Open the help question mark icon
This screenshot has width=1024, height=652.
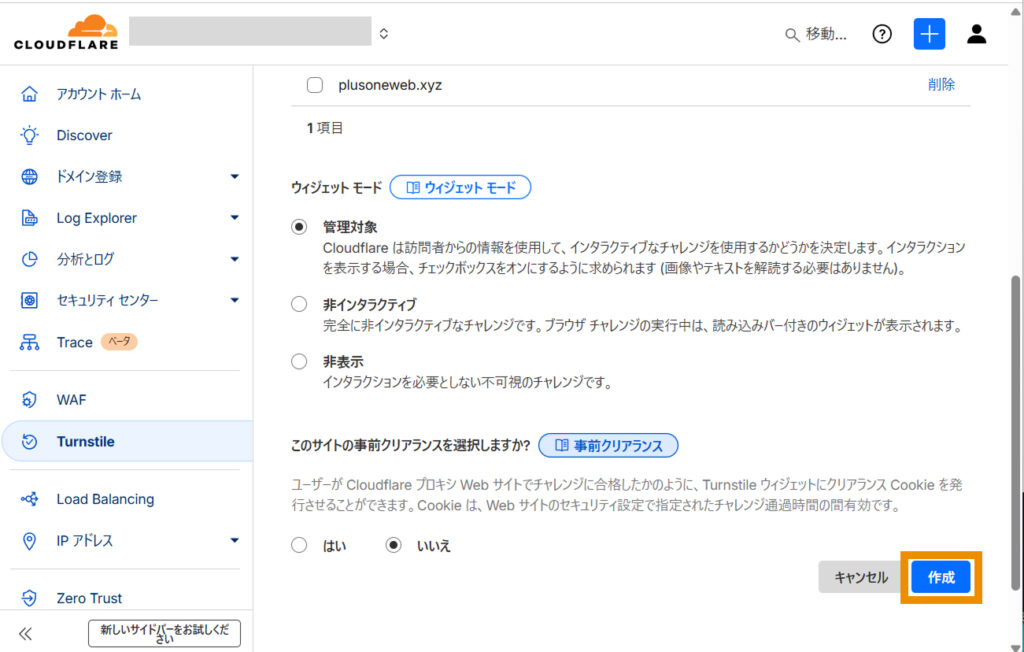coord(881,34)
